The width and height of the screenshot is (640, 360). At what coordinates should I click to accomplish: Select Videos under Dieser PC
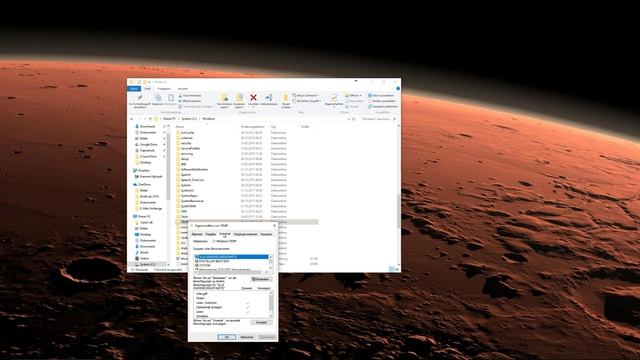(144, 258)
